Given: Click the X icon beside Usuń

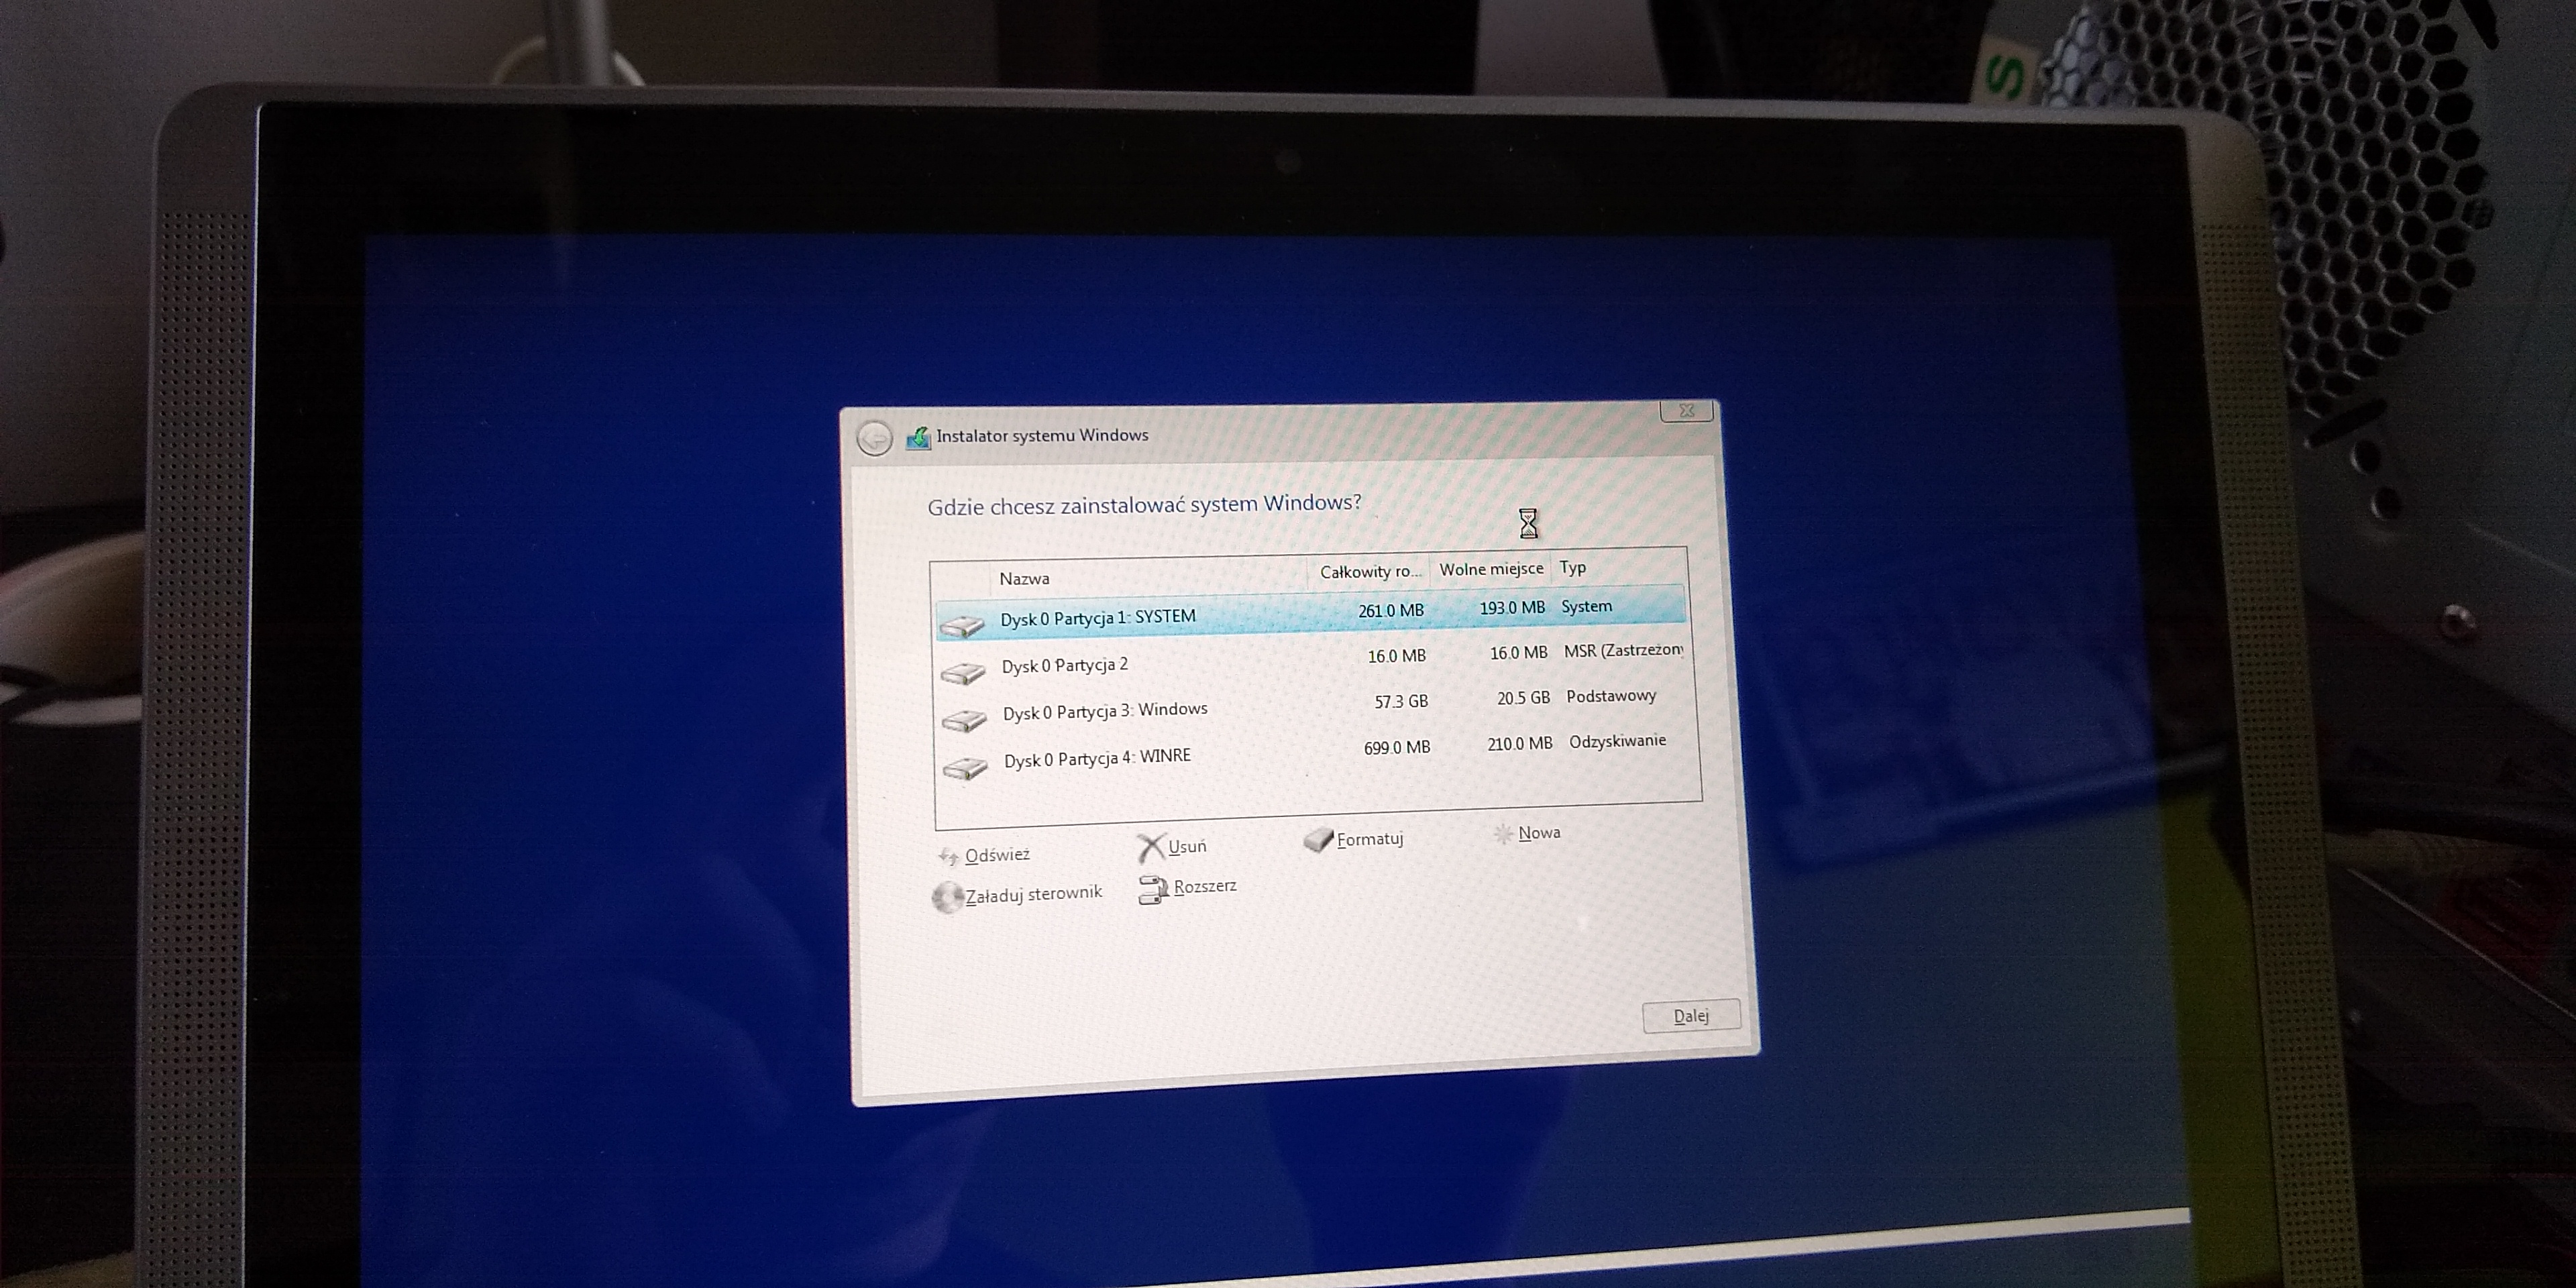Looking at the screenshot, I should point(1151,848).
